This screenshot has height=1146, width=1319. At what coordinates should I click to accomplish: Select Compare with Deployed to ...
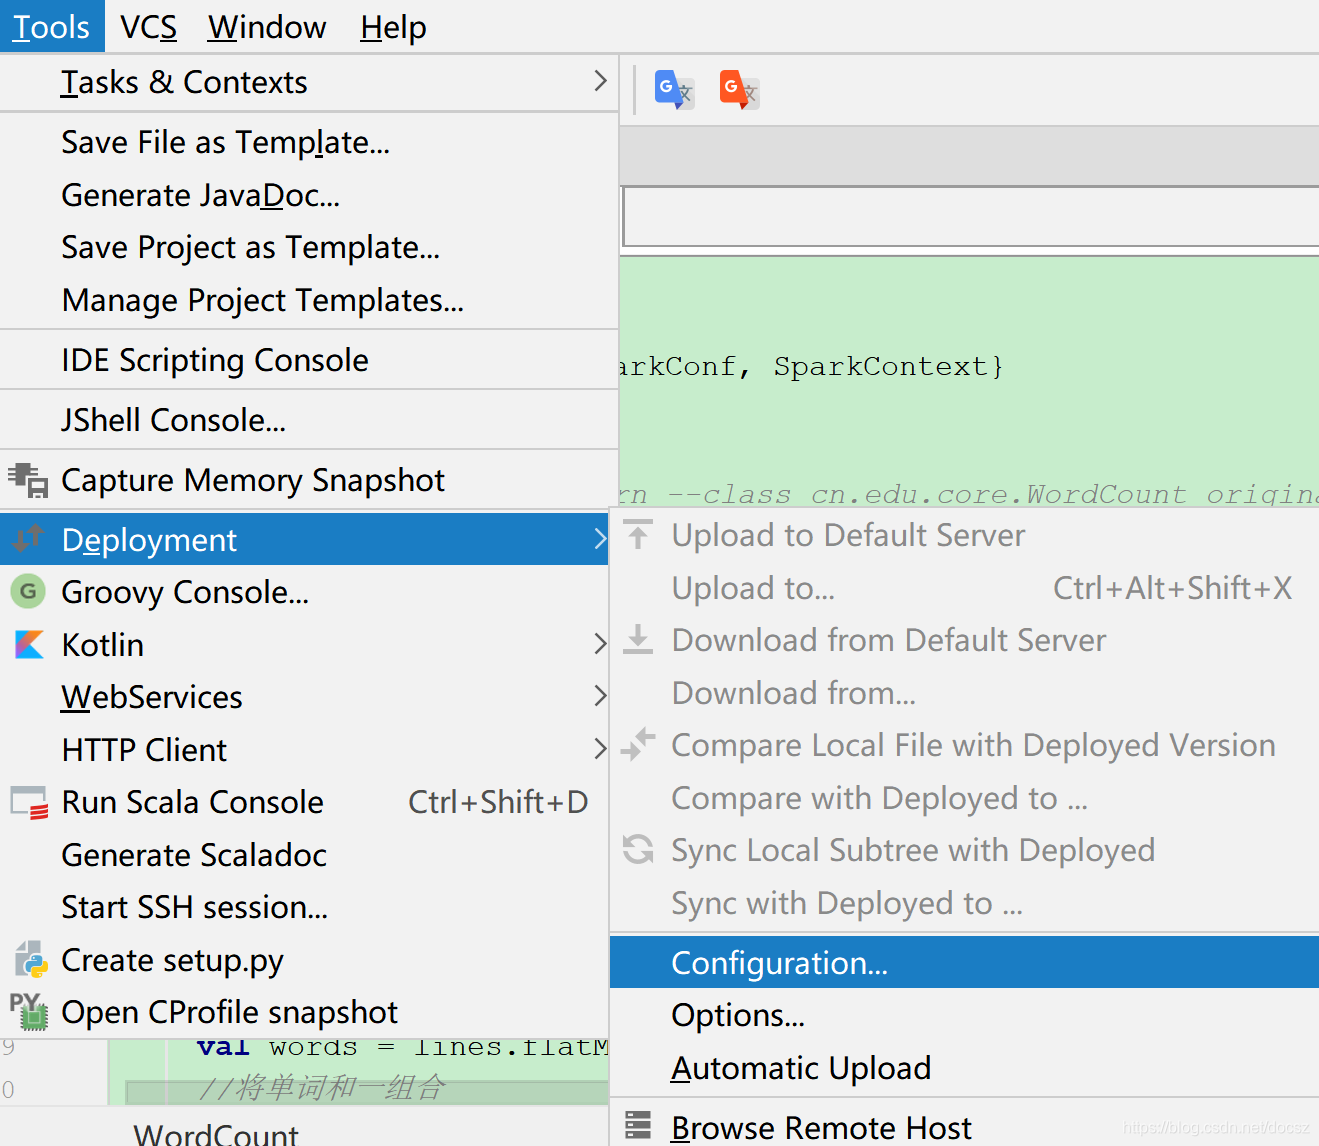[964, 798]
